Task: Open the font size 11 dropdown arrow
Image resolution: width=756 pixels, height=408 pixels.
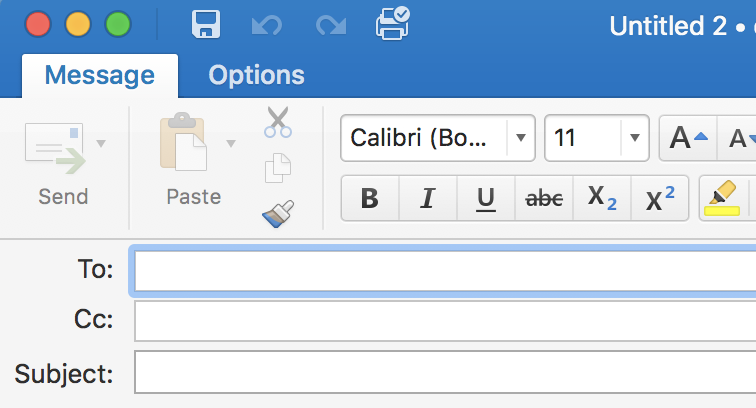Action: [x=635, y=138]
